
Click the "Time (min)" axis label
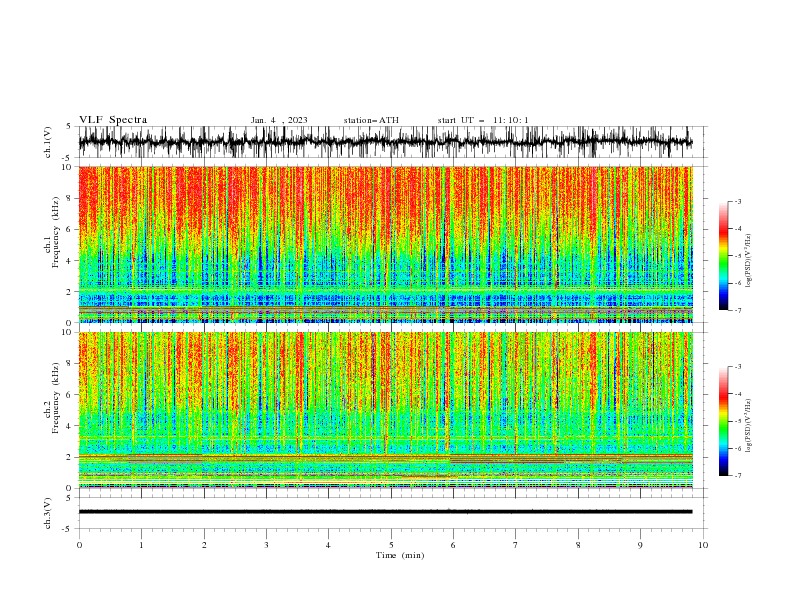coord(400,555)
